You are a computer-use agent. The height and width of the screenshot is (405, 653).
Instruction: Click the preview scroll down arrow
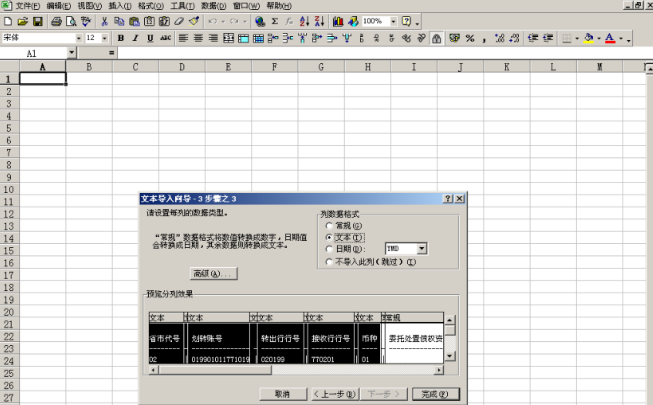pyautogui.click(x=450, y=356)
